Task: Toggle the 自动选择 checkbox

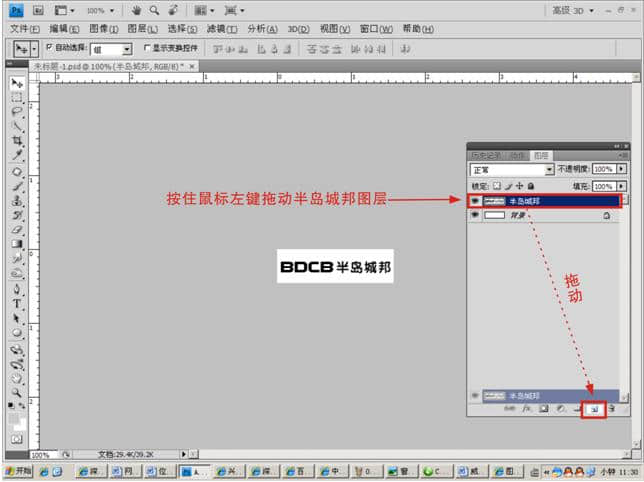Action: tap(50, 48)
